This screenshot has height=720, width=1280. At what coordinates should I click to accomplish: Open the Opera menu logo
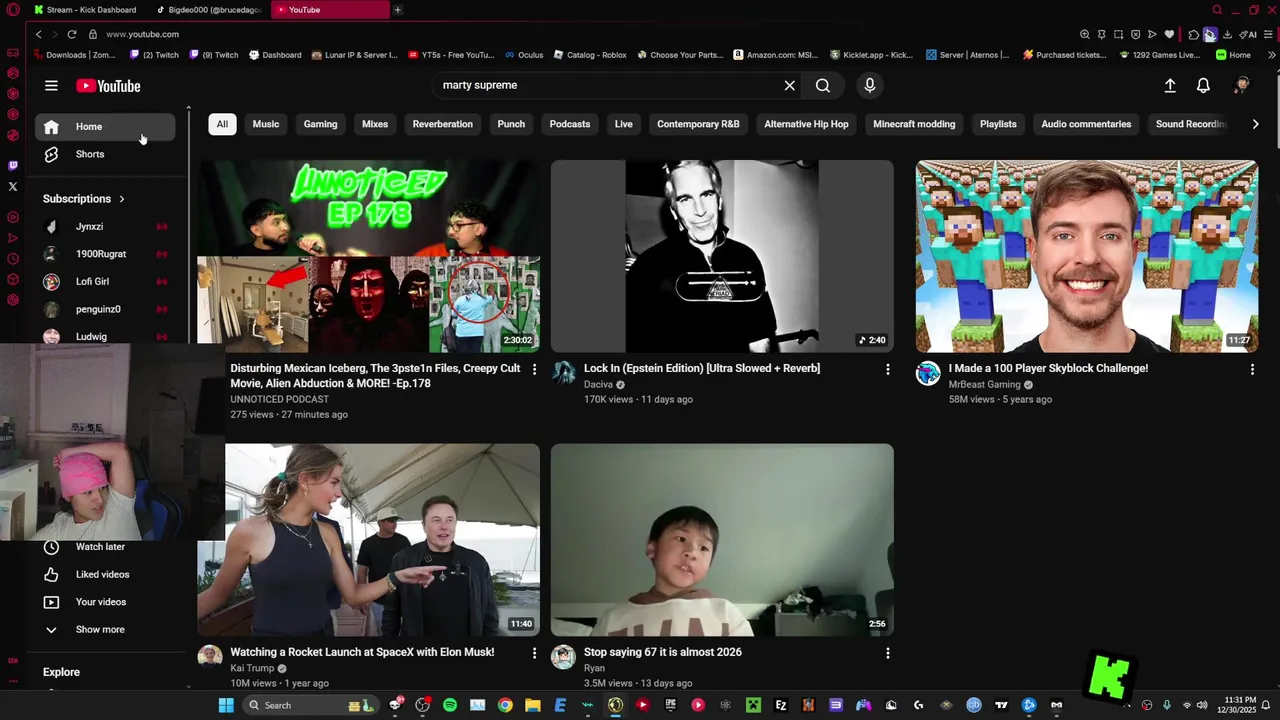coord(13,10)
